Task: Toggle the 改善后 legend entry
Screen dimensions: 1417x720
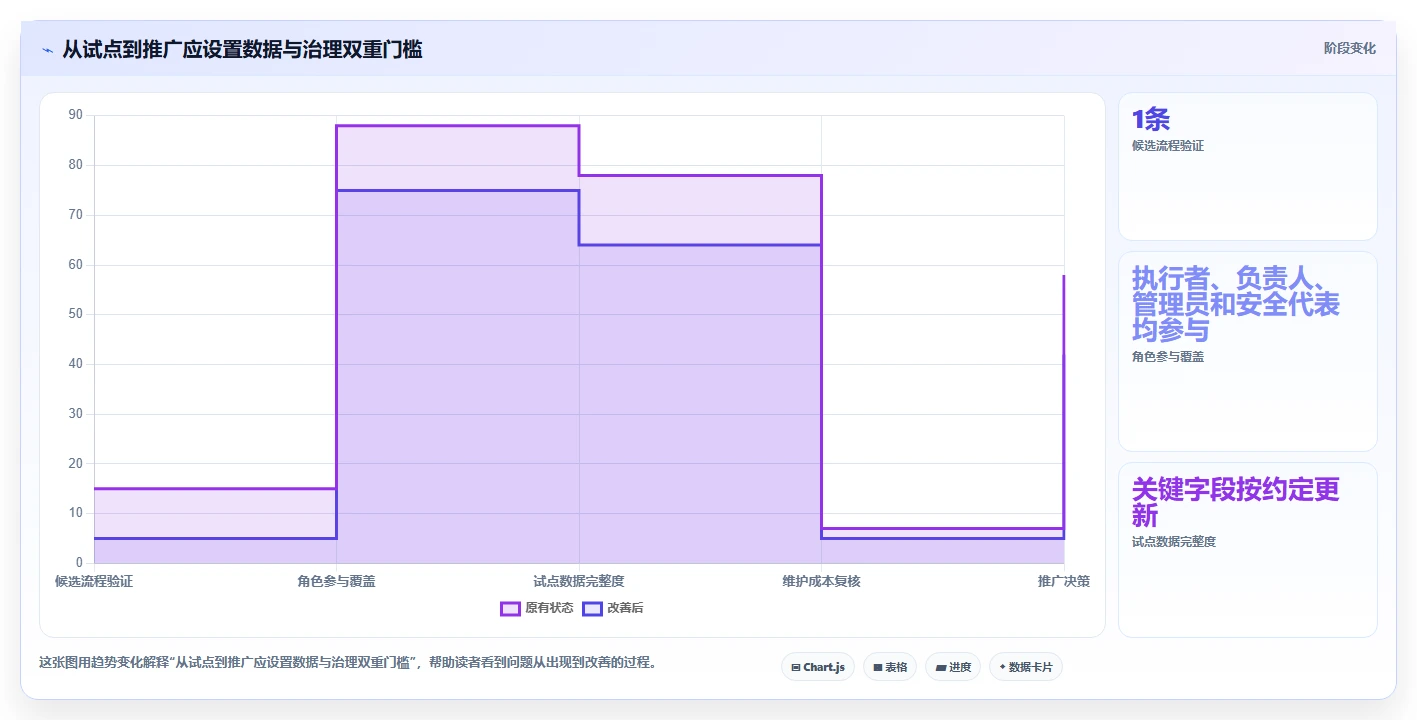Action: coord(613,608)
